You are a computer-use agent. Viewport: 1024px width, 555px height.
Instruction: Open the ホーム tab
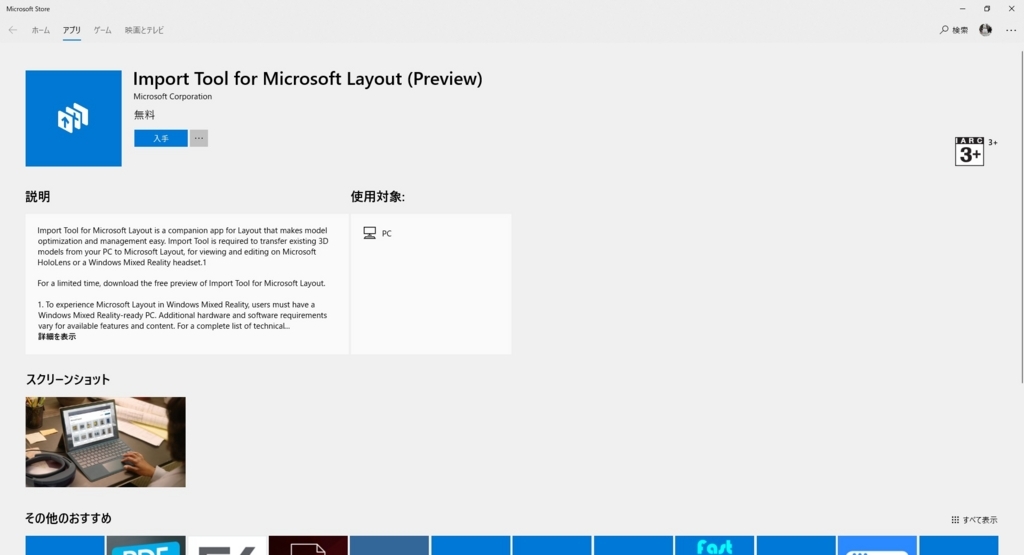tap(40, 30)
